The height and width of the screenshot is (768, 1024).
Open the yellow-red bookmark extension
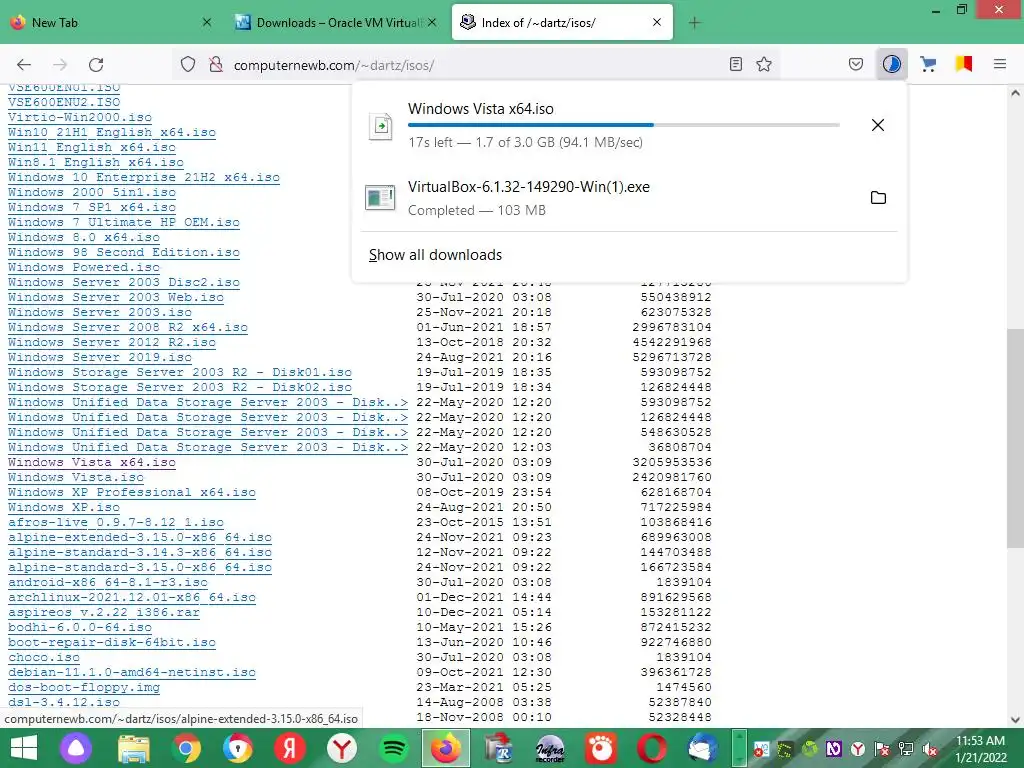tap(964, 64)
